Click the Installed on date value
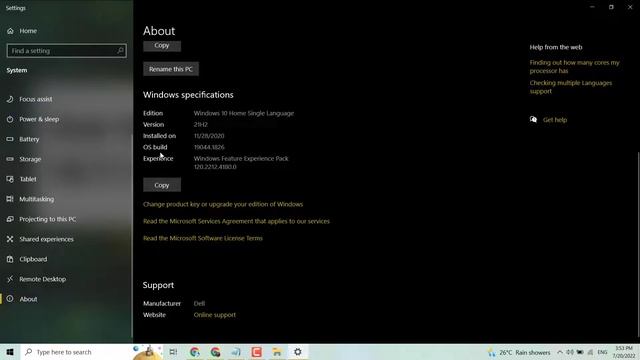Viewport: 640px width, 360px height. click(209, 136)
